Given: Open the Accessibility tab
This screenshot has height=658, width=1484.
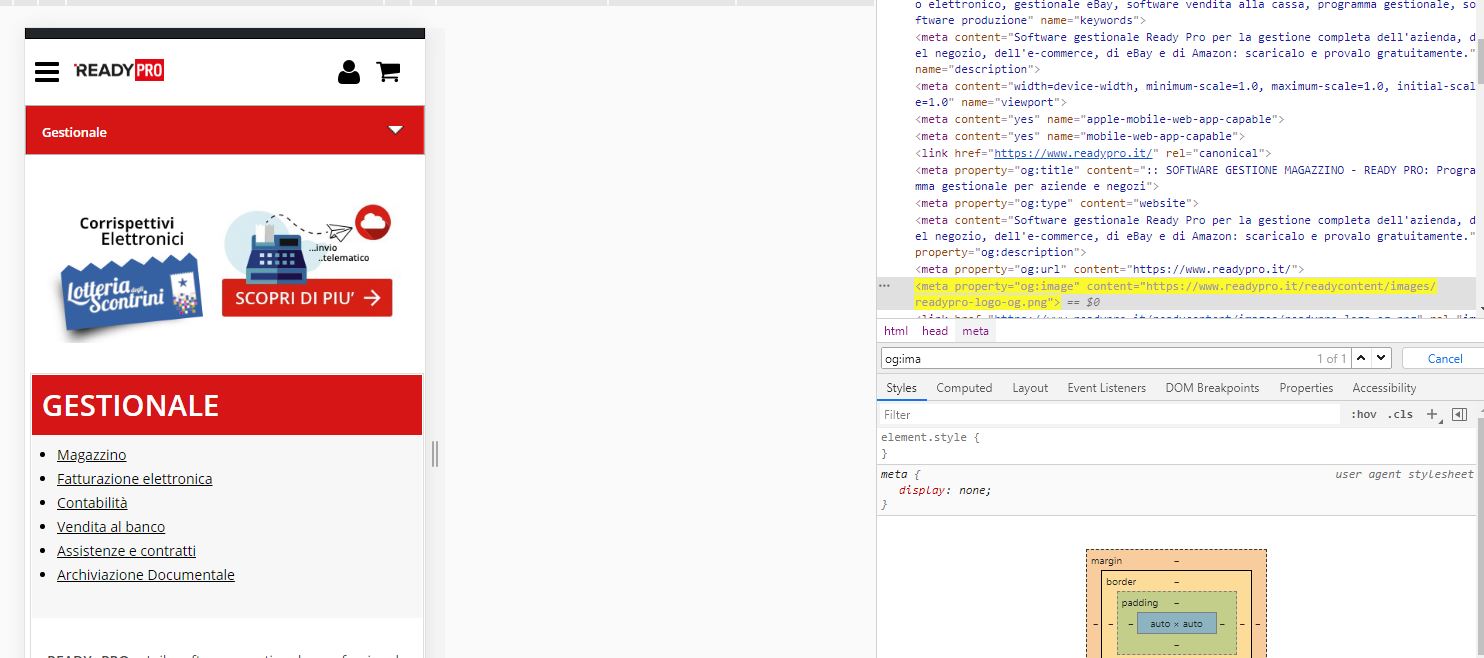Looking at the screenshot, I should (1384, 388).
